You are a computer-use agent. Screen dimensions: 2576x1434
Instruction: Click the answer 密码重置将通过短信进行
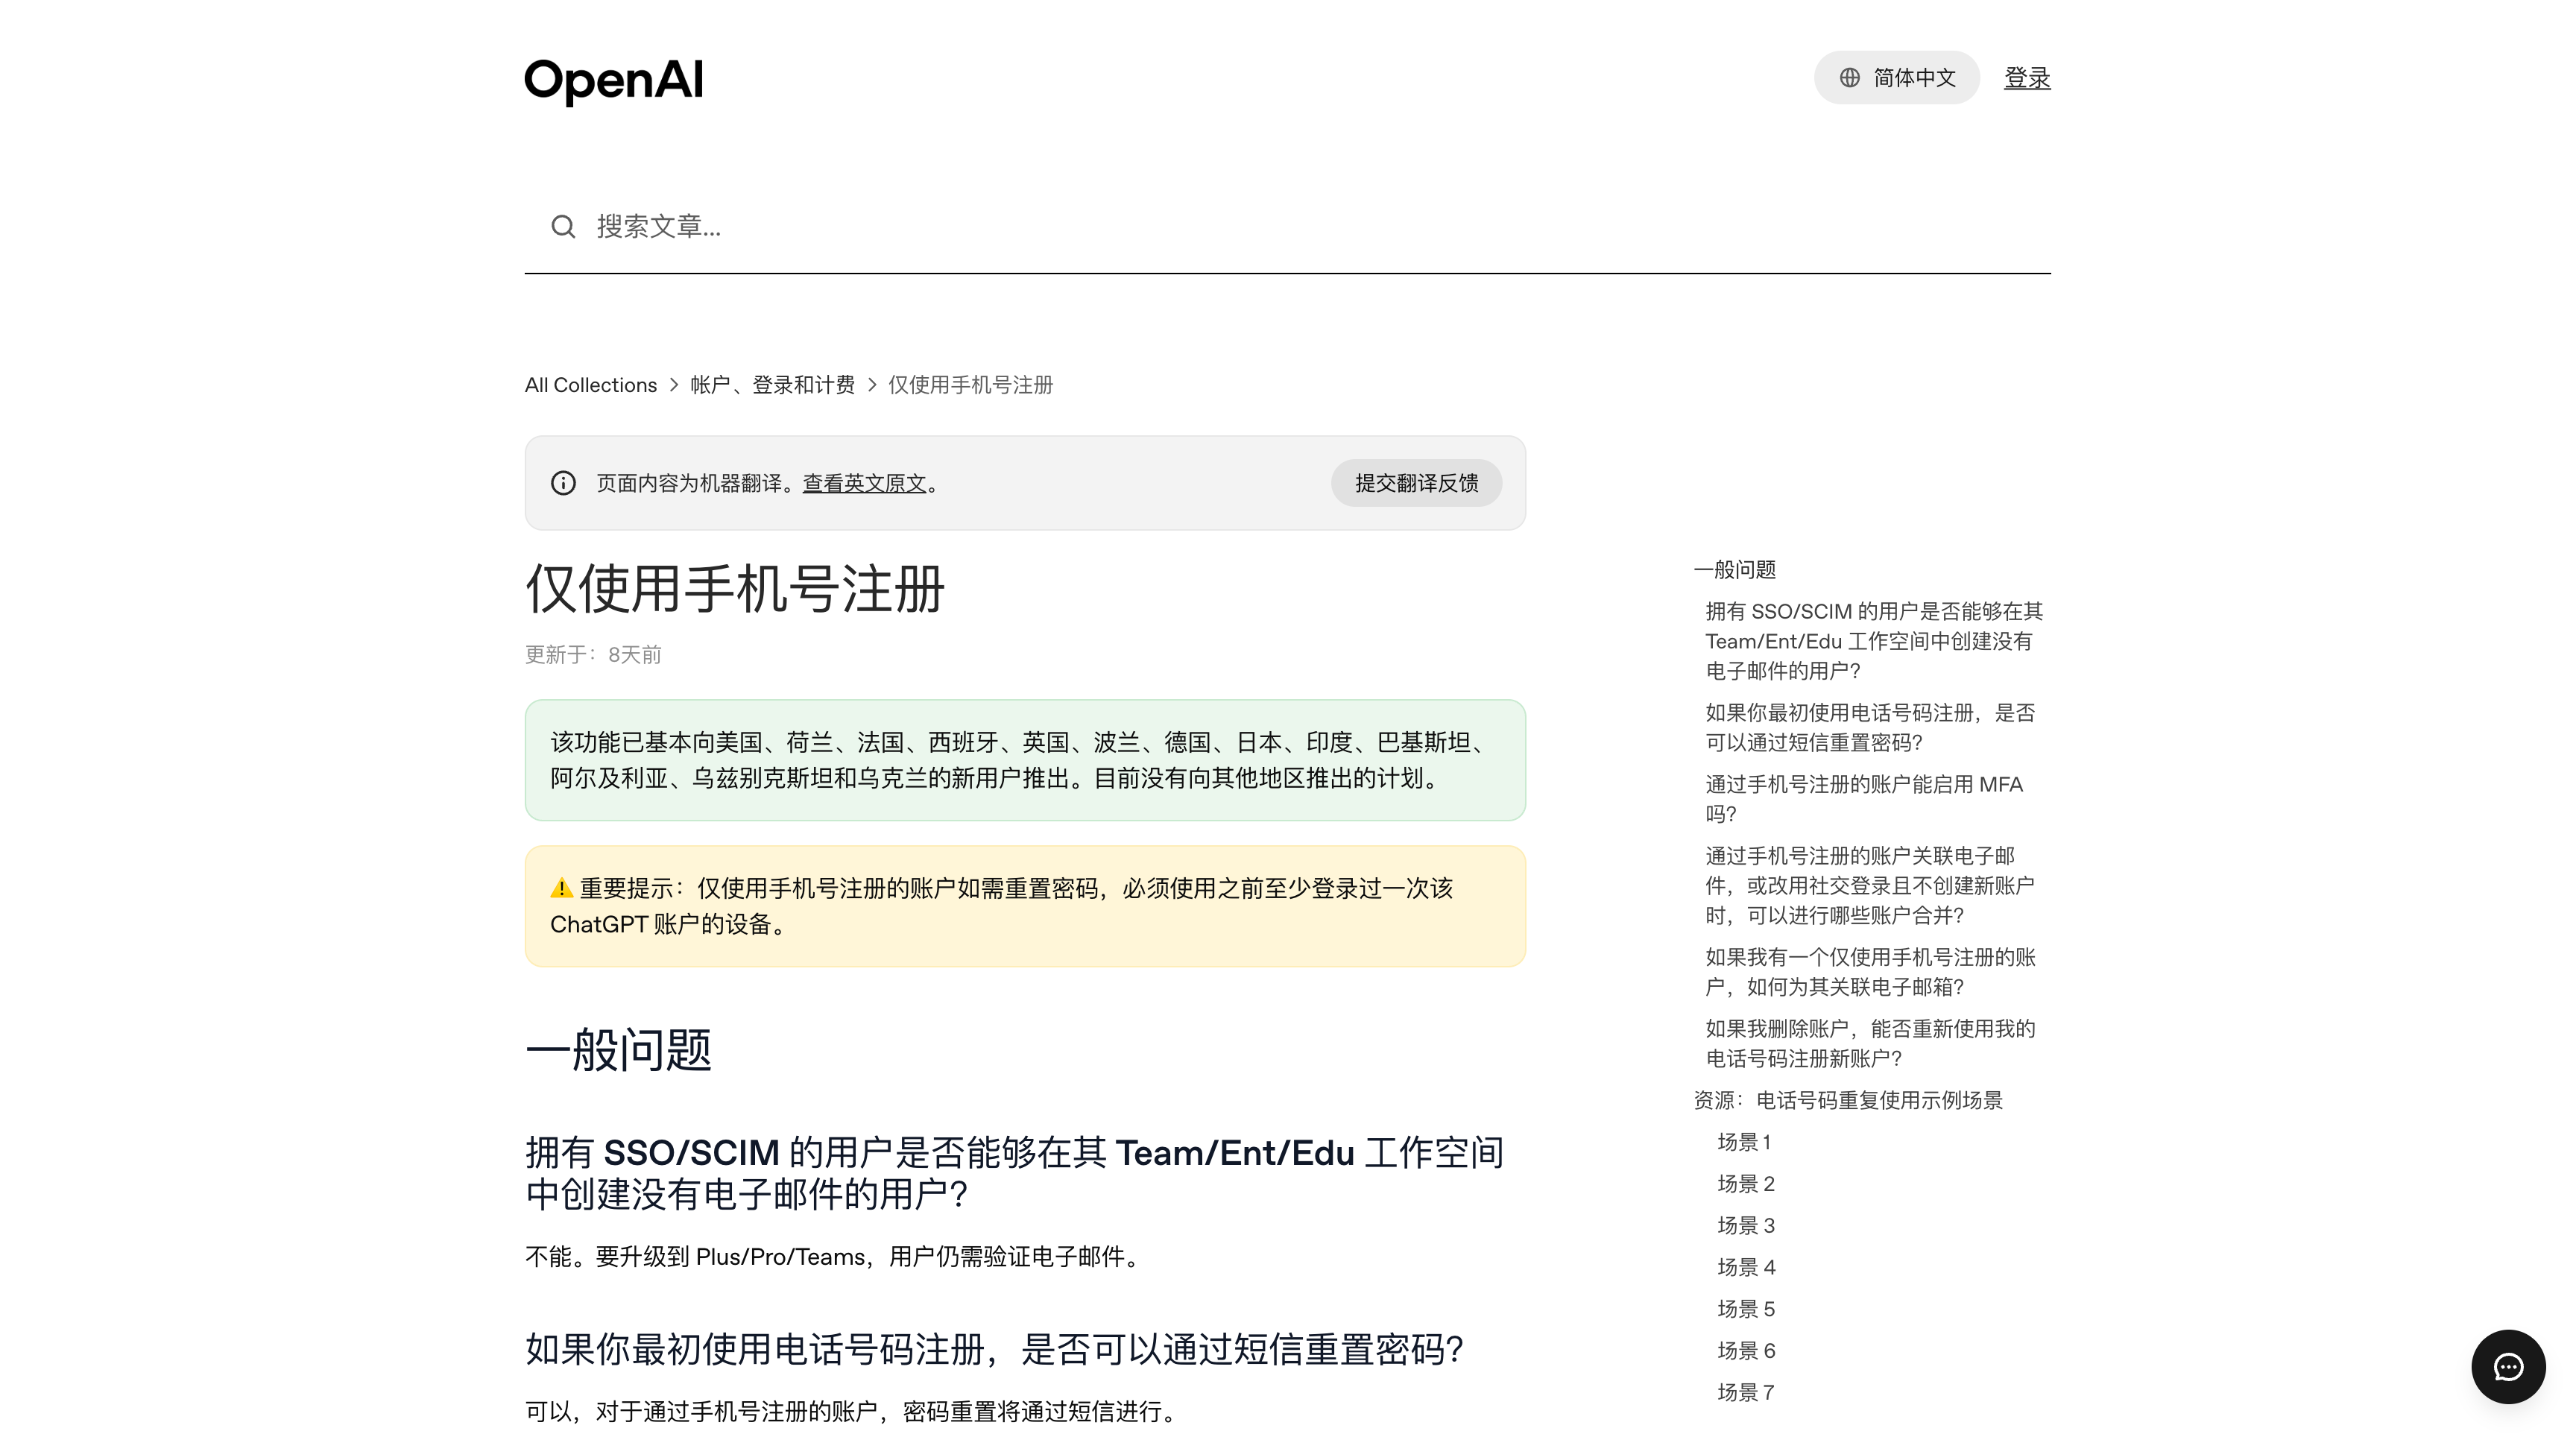[852, 1412]
